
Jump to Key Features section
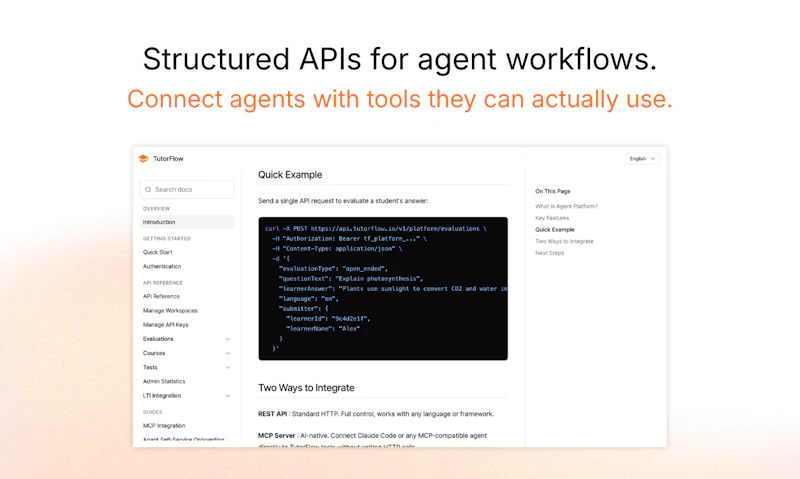(552, 218)
